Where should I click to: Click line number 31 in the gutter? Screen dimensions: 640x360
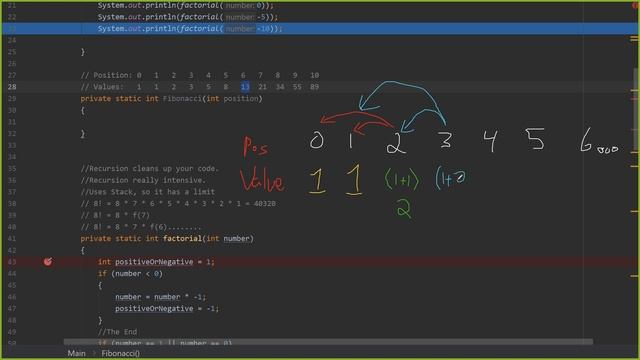[12, 122]
